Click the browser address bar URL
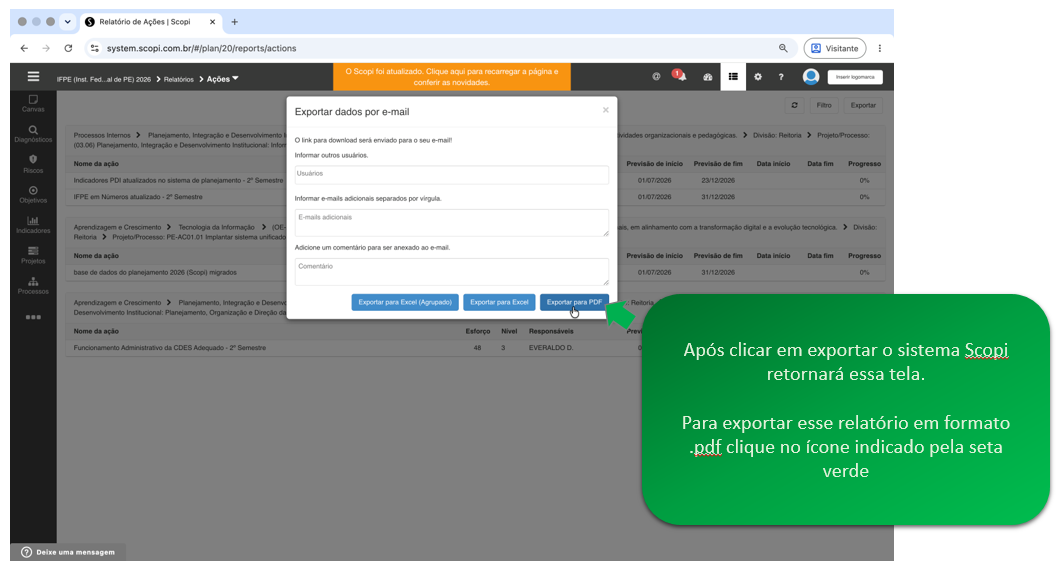 [201, 48]
